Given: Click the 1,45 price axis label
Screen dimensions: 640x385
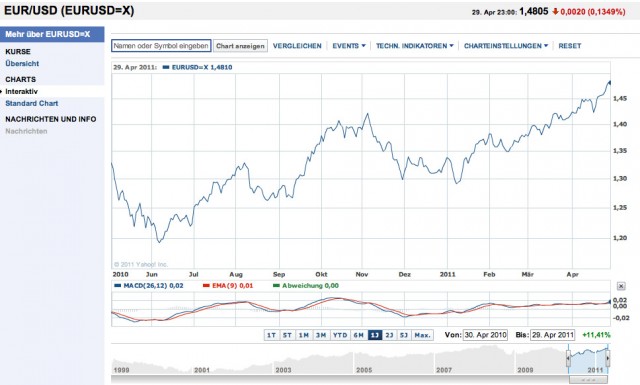Looking at the screenshot, I should click(x=620, y=98).
